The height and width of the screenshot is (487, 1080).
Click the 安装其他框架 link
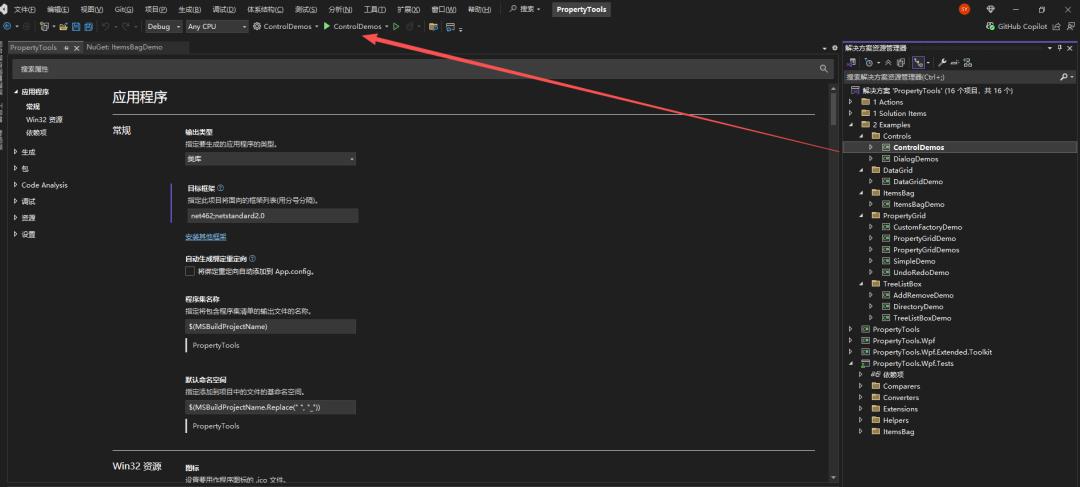pos(206,236)
